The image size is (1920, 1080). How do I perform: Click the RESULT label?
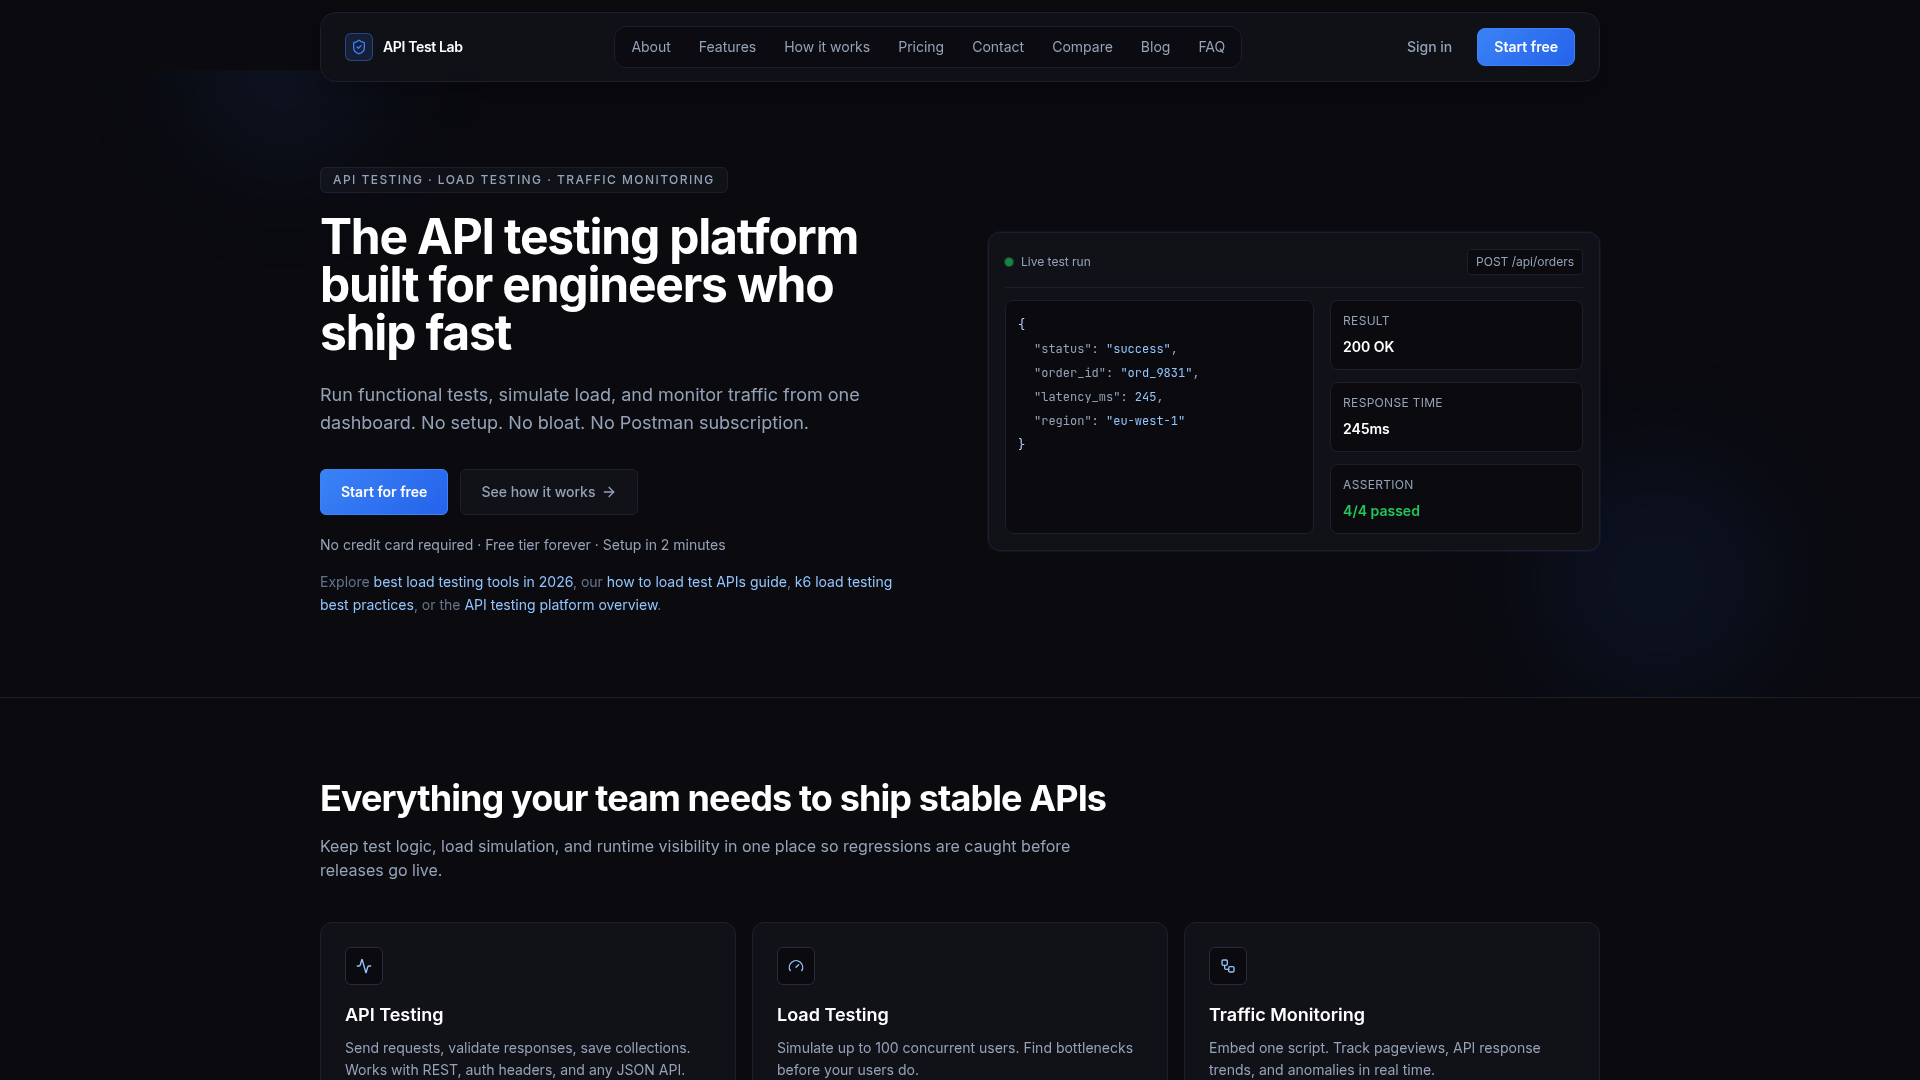[x=1366, y=321]
